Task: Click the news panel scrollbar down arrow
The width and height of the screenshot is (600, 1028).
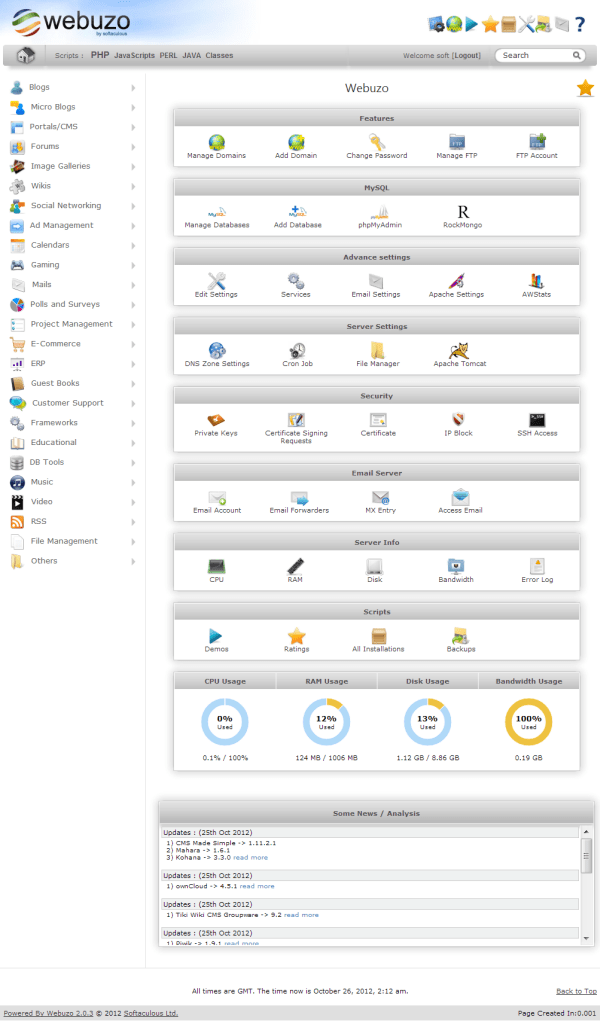Action: tap(586, 939)
